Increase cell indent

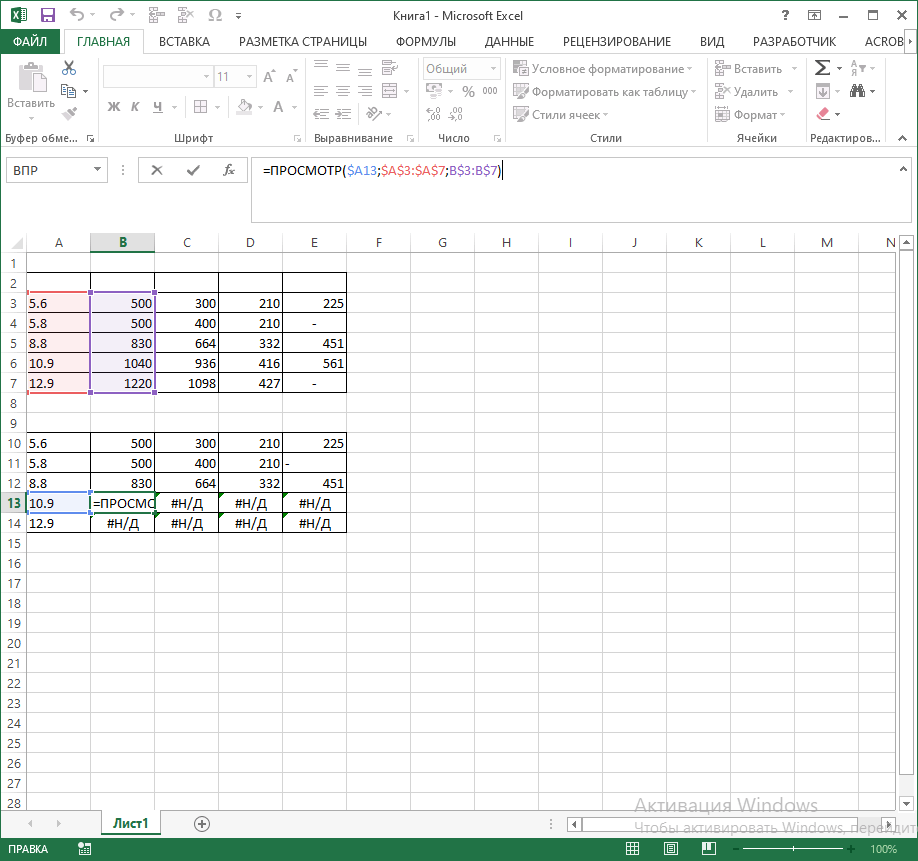click(x=343, y=114)
